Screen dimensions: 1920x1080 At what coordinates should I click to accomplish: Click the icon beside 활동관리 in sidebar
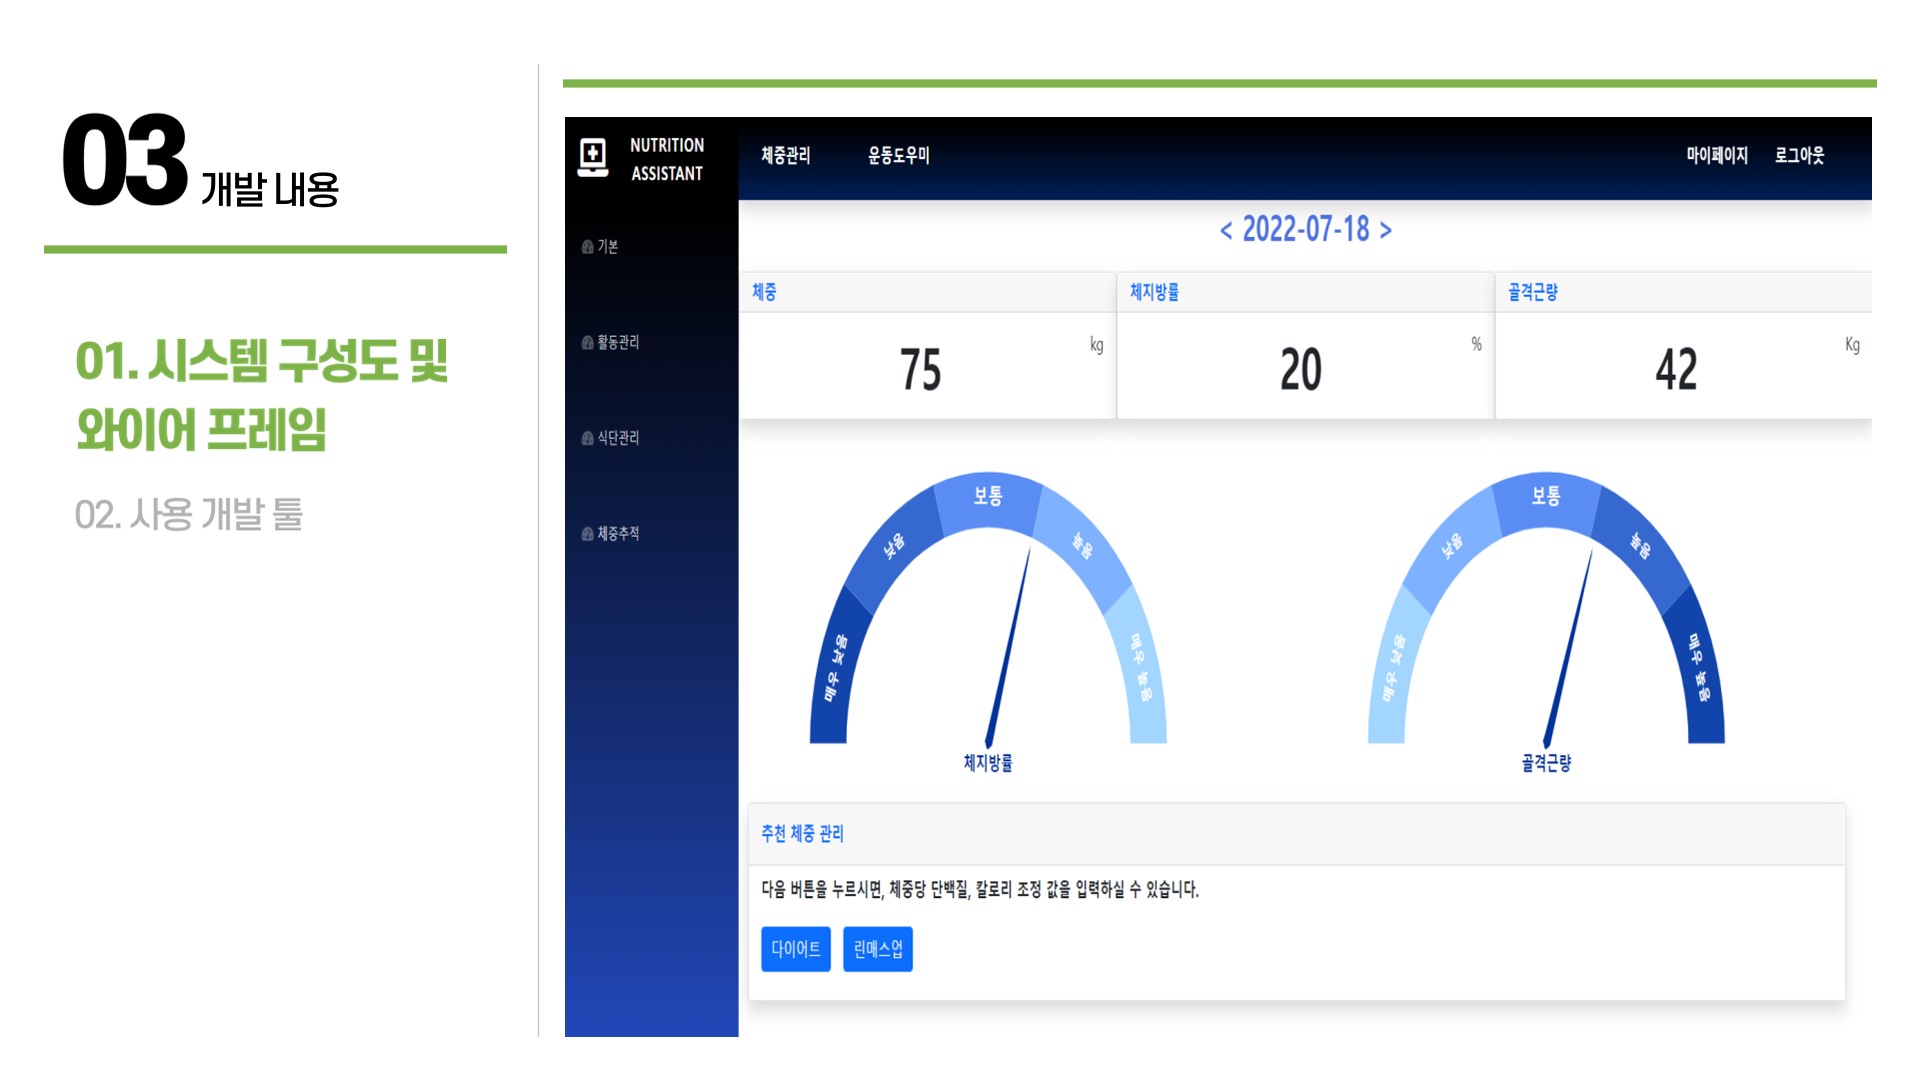pyautogui.click(x=587, y=343)
